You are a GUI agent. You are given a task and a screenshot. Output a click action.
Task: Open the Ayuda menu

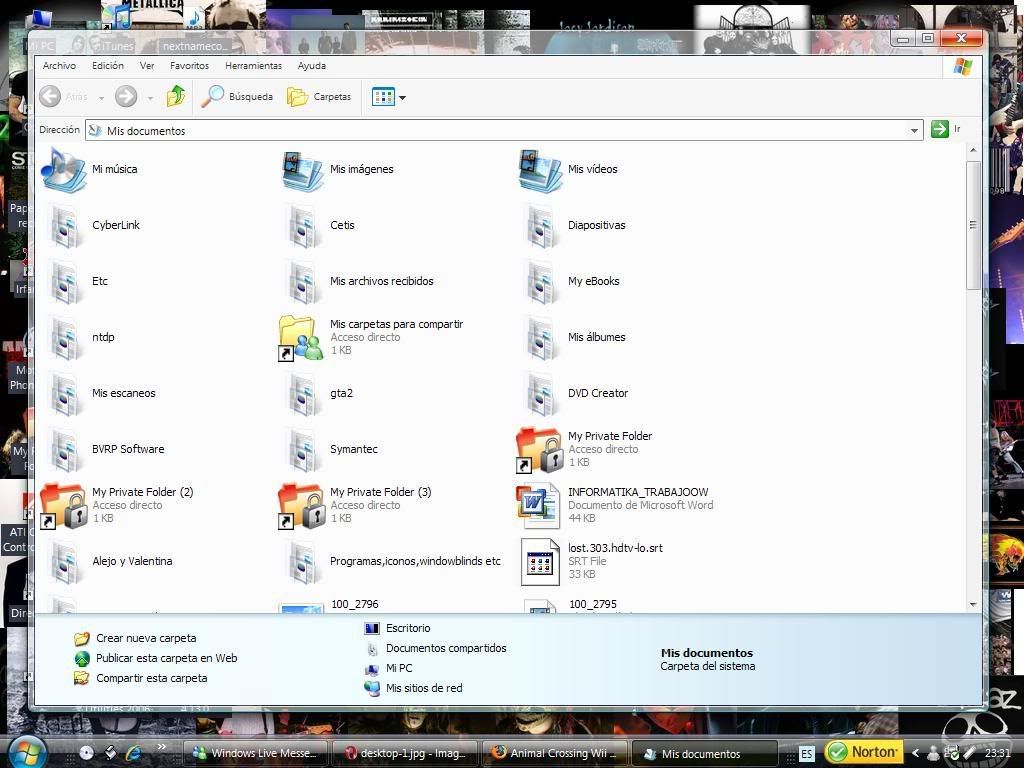tap(312, 66)
